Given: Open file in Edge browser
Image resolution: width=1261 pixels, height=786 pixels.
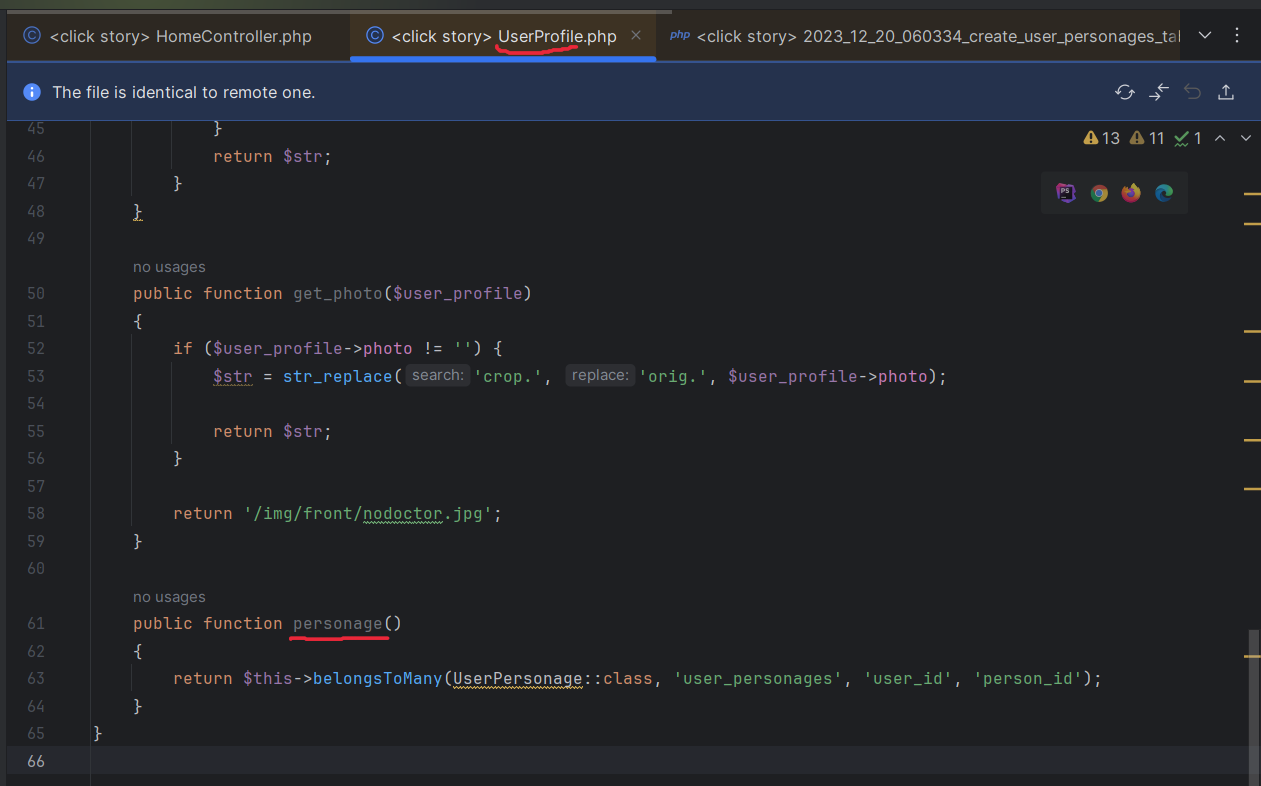Looking at the screenshot, I should pyautogui.click(x=1164, y=193).
